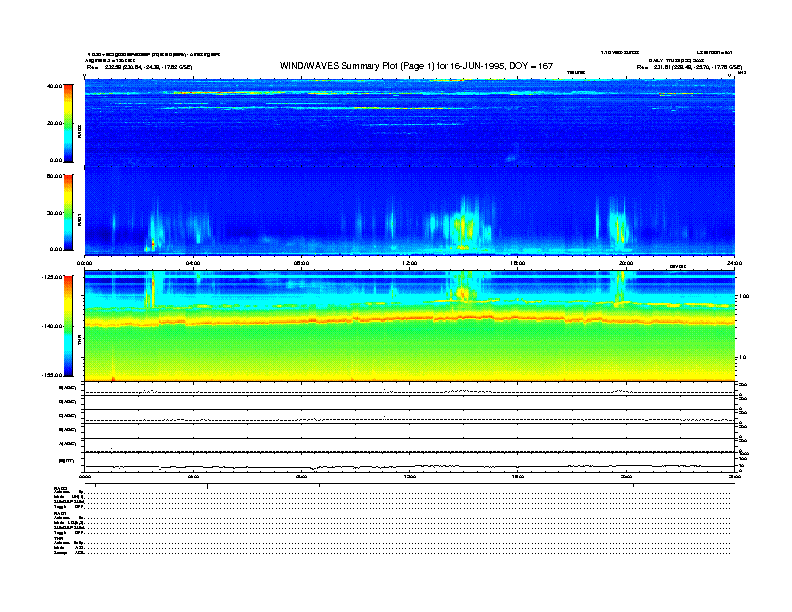Click the 16:00 label below RAD1 panel
The image size is (792, 612).
point(518,263)
